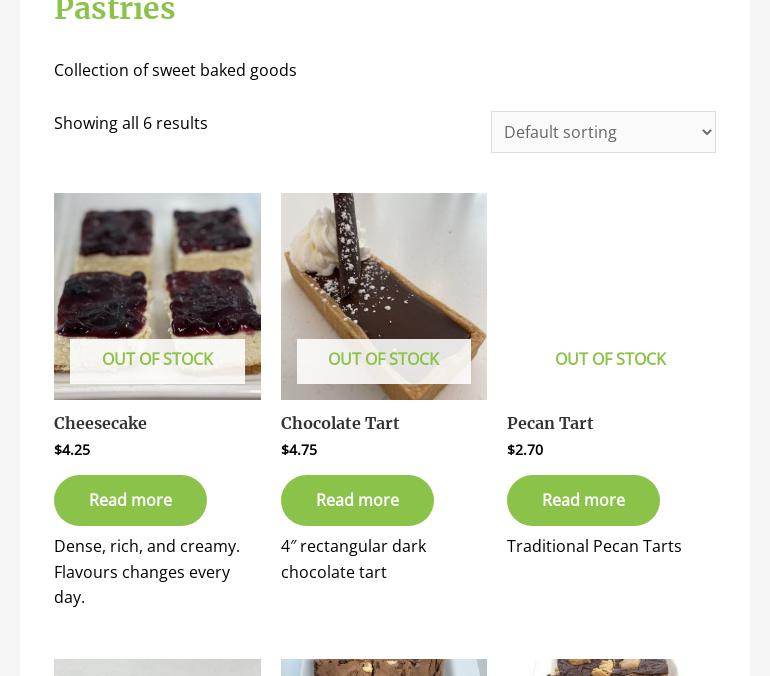This screenshot has width=770, height=676.
Task: Click Read more under Pecan Tart
Action: pos(583,500)
